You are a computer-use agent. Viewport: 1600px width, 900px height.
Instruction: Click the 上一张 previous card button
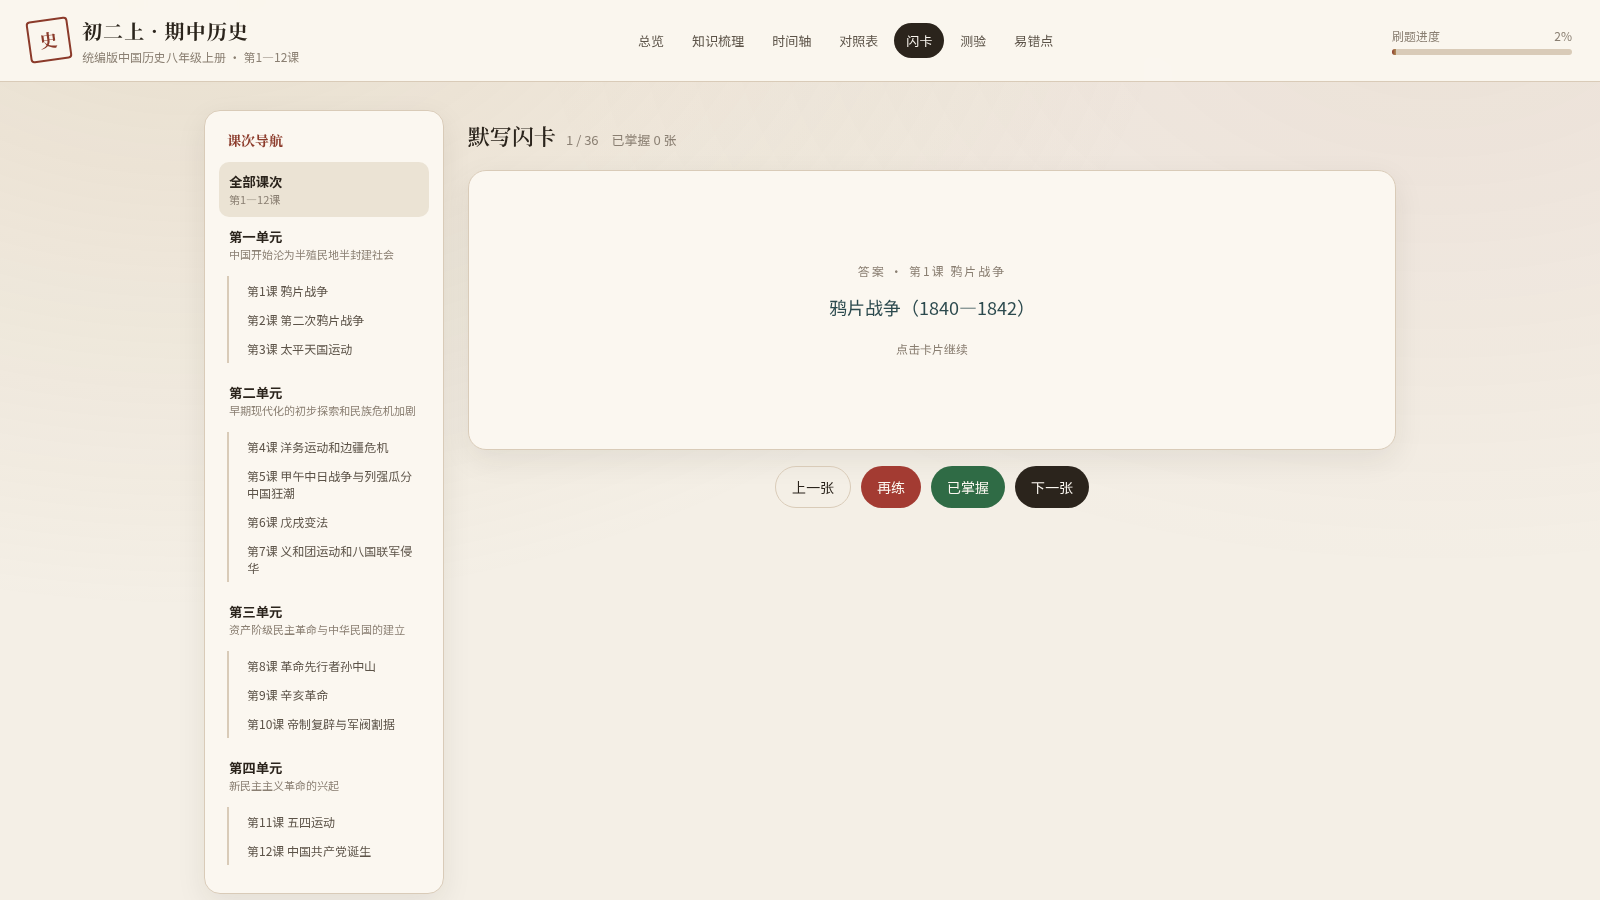click(x=813, y=487)
